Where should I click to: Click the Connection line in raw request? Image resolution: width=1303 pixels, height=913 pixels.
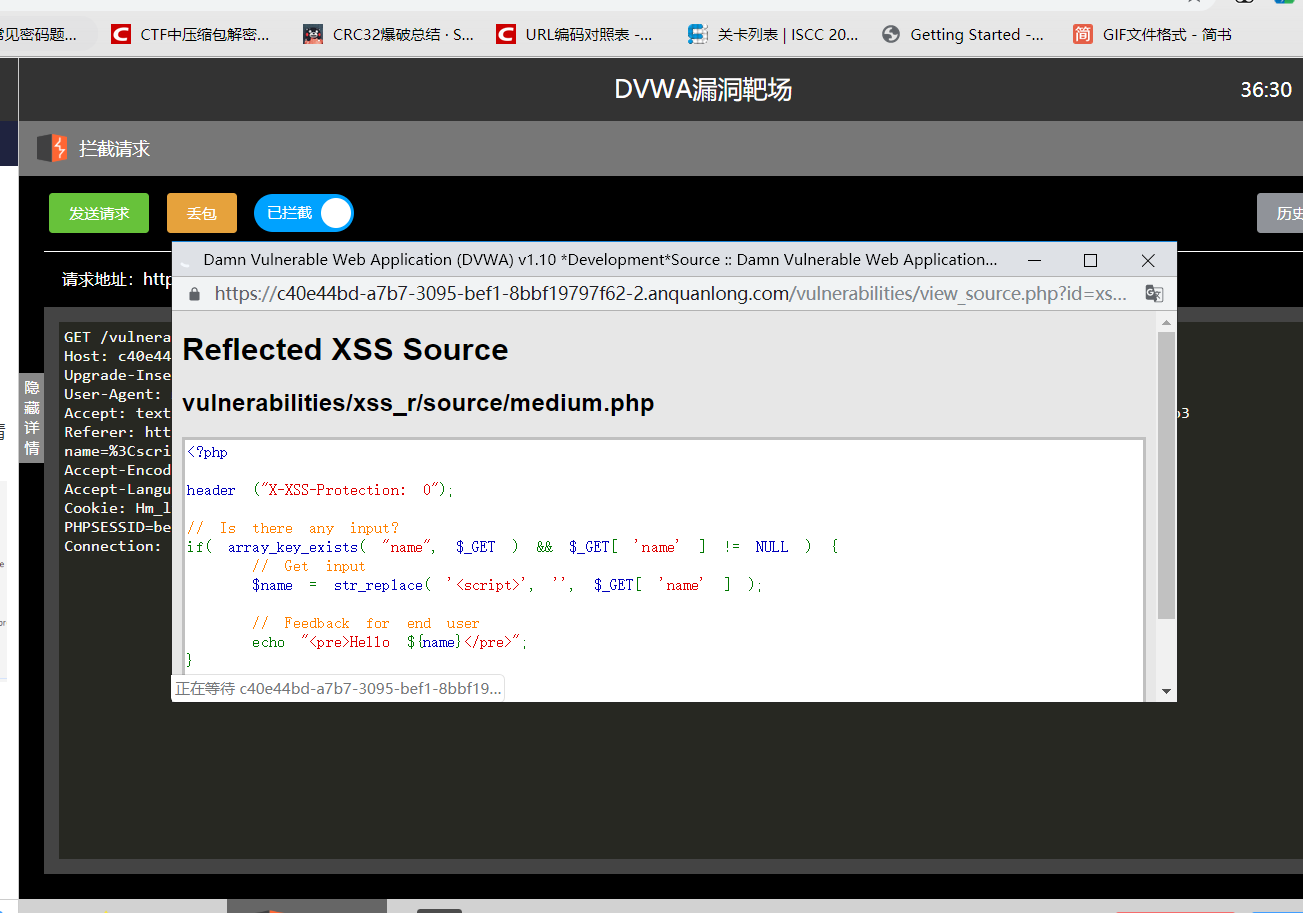click(113, 546)
